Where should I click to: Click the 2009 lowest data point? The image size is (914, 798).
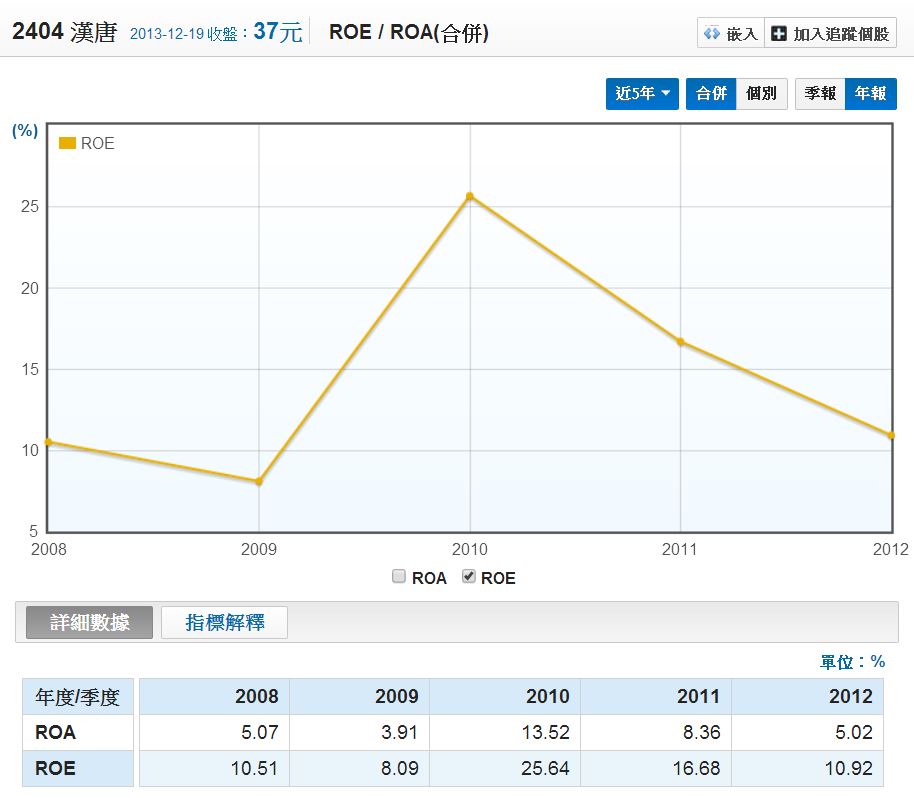[259, 481]
